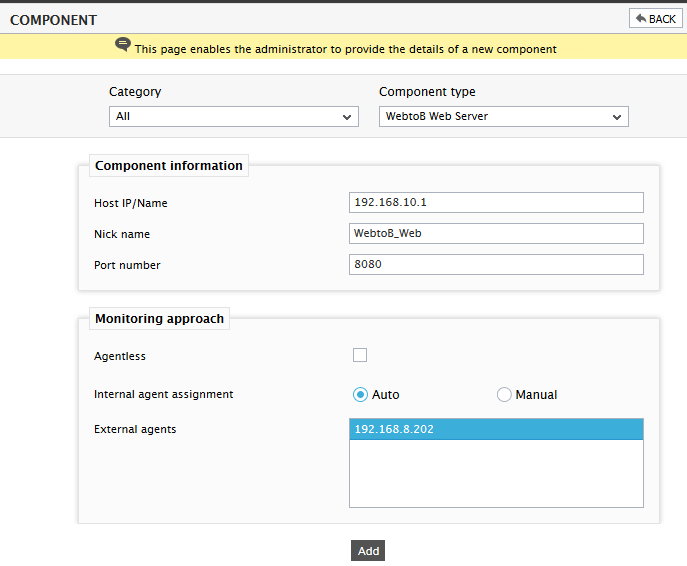Select the Port number text box
Screen dimensions: 687x566
click(496, 265)
